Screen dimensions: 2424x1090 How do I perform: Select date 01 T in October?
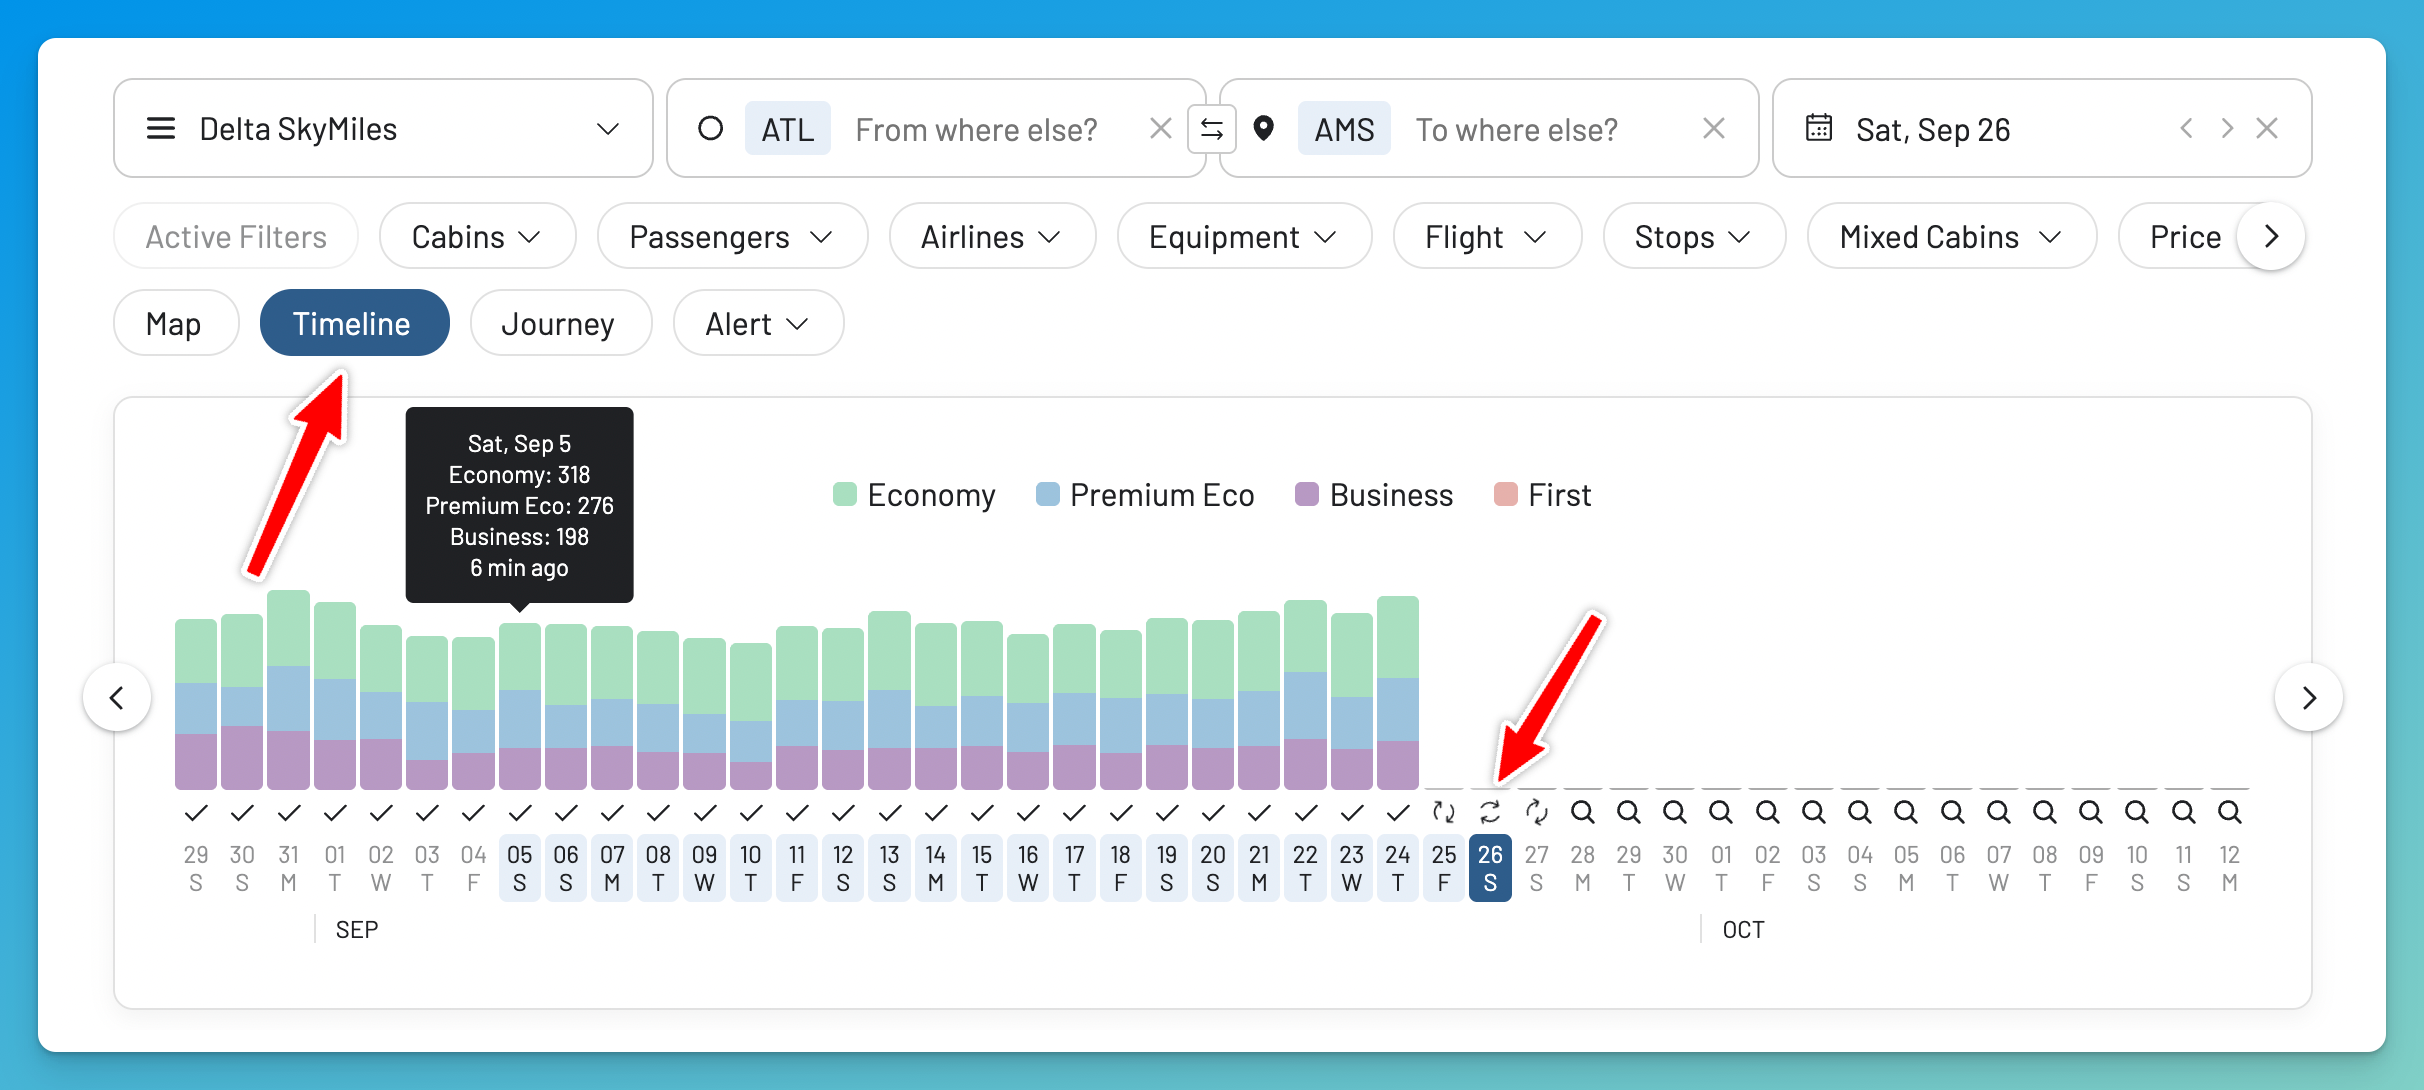pos(1721,868)
